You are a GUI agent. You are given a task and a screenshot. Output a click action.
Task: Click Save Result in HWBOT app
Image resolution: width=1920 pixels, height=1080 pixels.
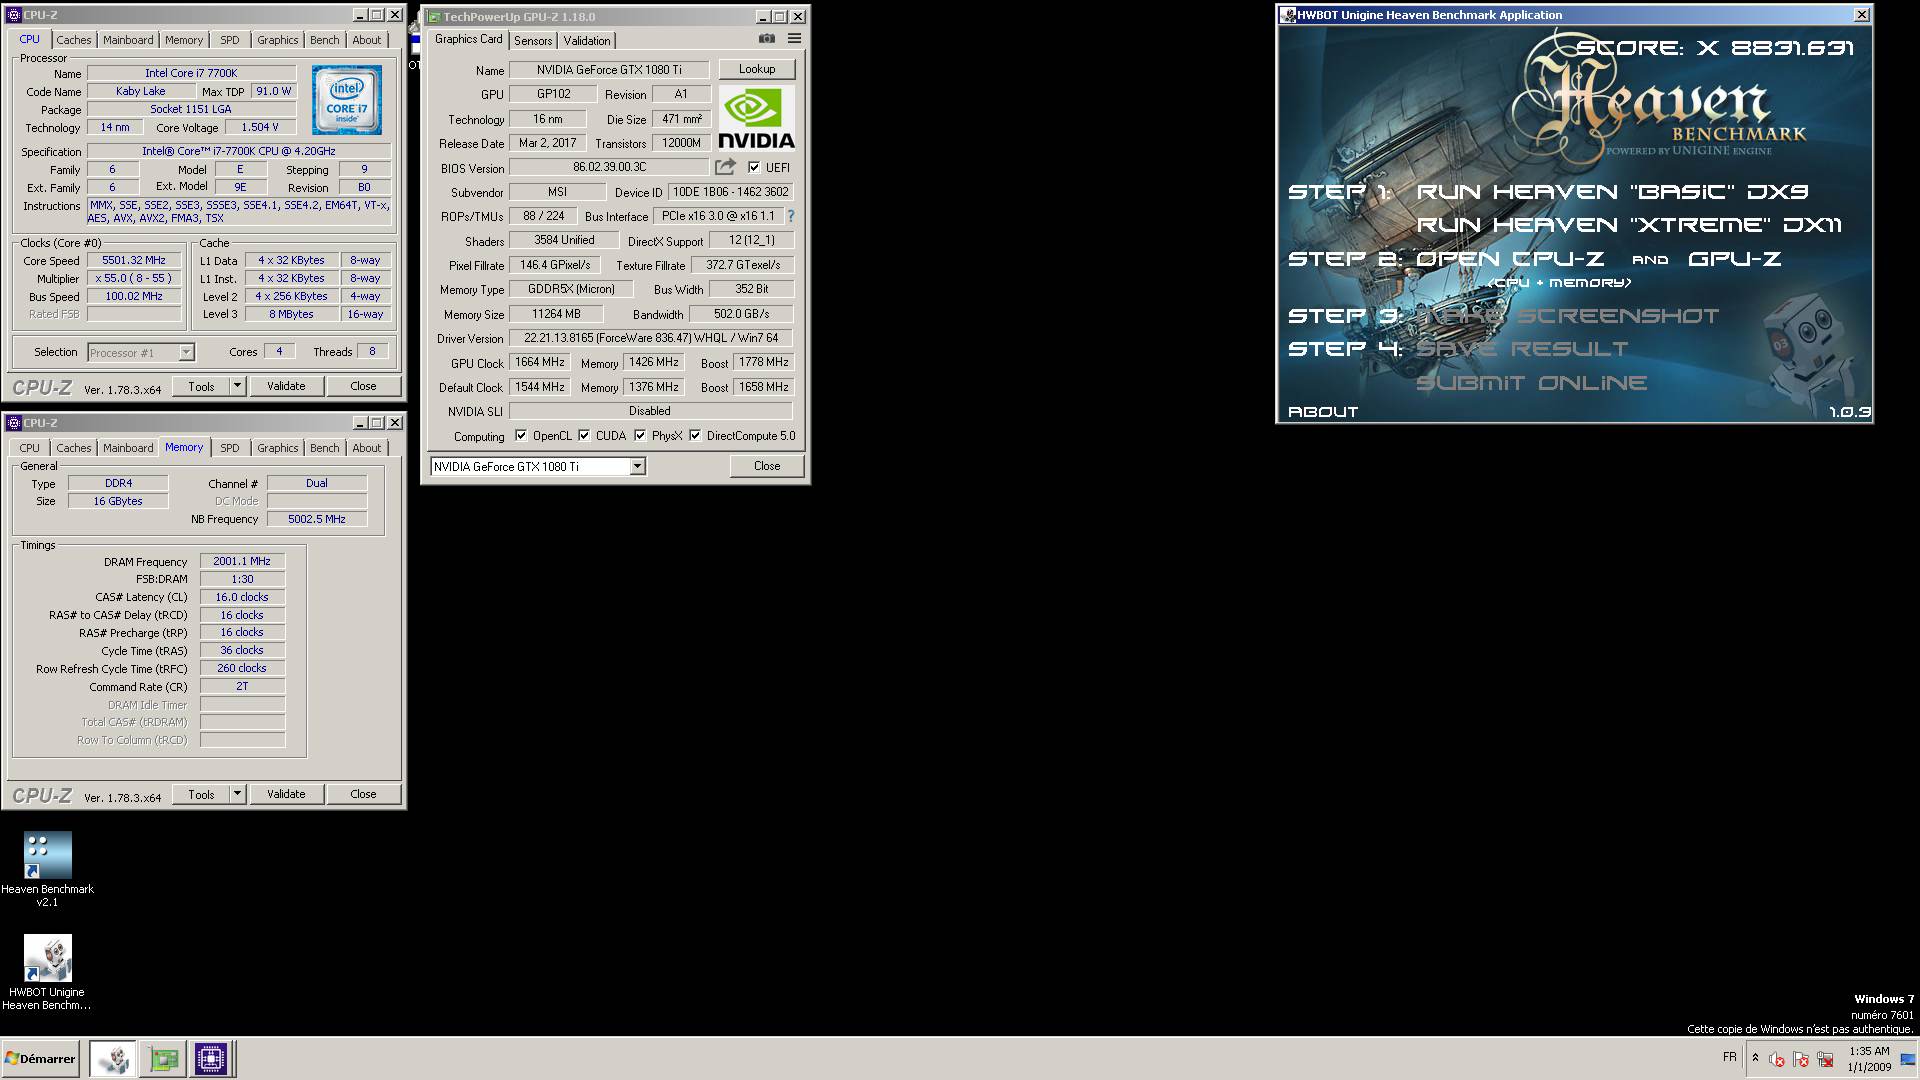(x=1522, y=349)
